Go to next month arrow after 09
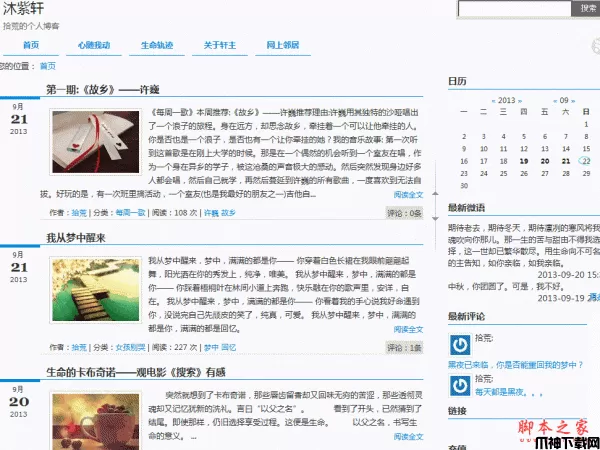The width and height of the screenshot is (600, 450). coord(573,101)
